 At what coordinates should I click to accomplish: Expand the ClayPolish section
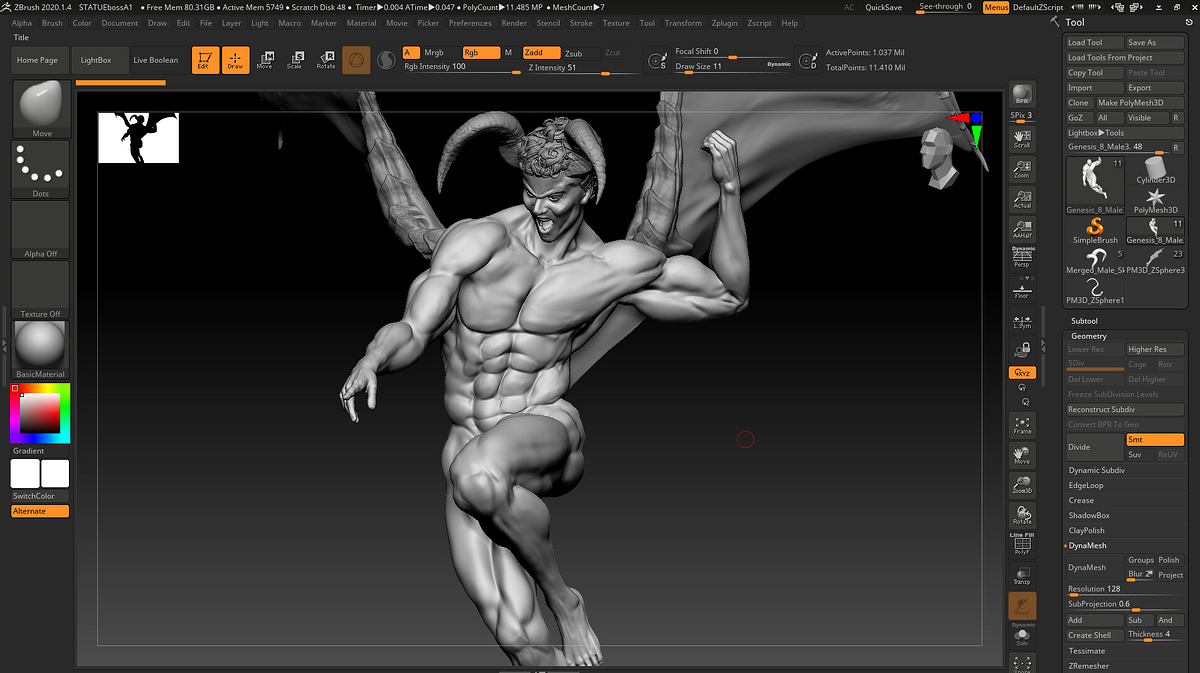(1087, 530)
